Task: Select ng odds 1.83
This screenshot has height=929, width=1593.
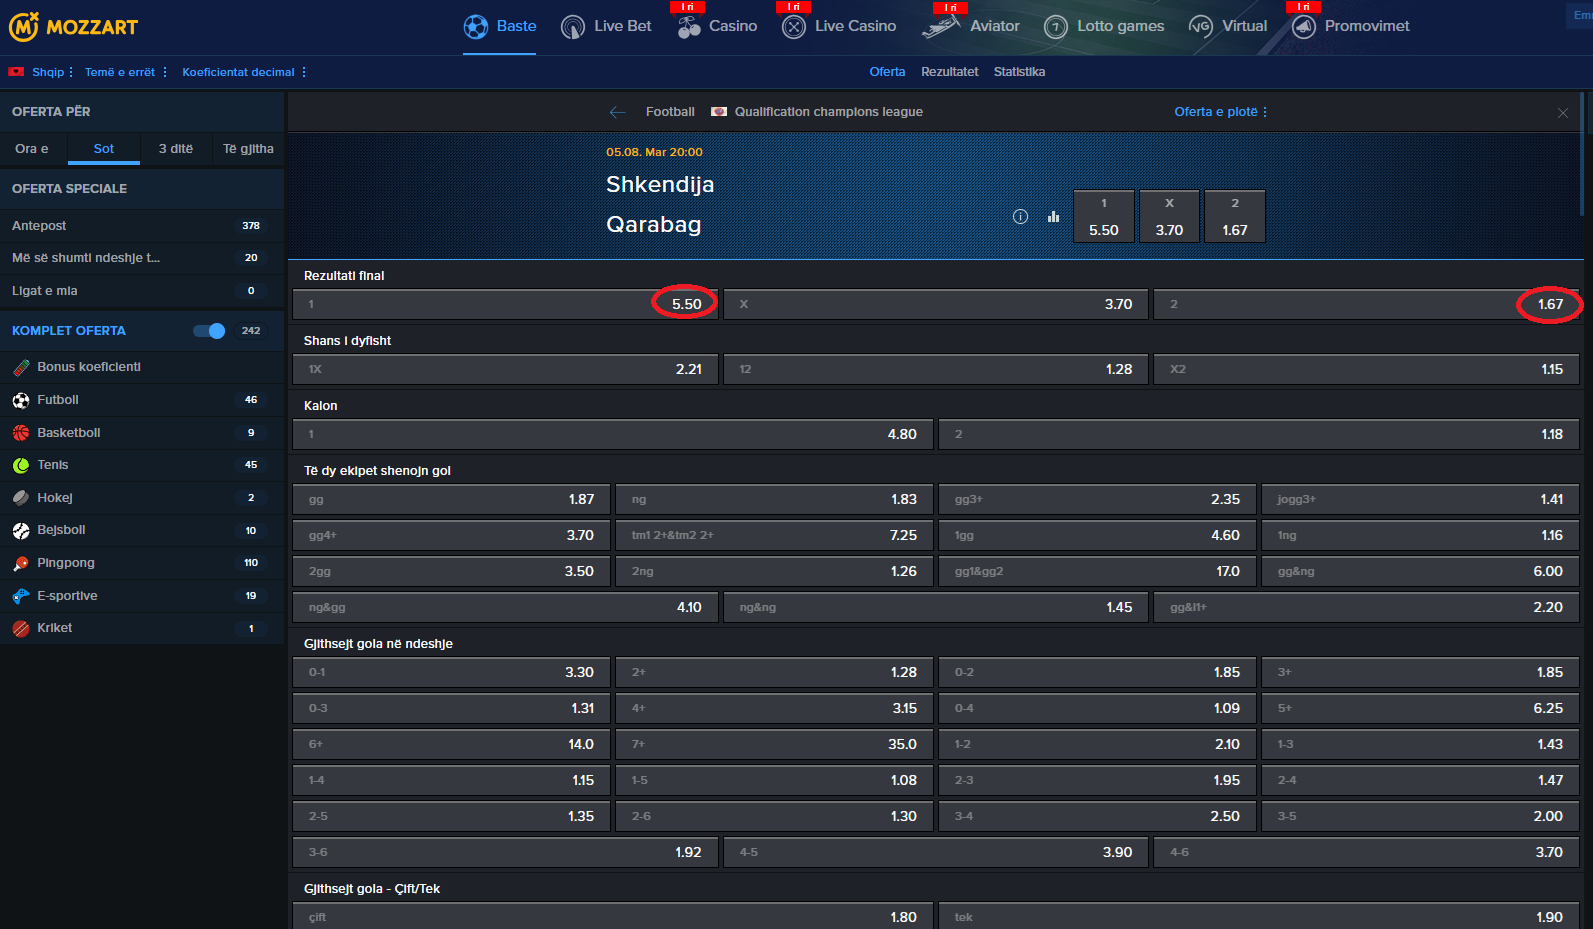Action: tap(774, 499)
